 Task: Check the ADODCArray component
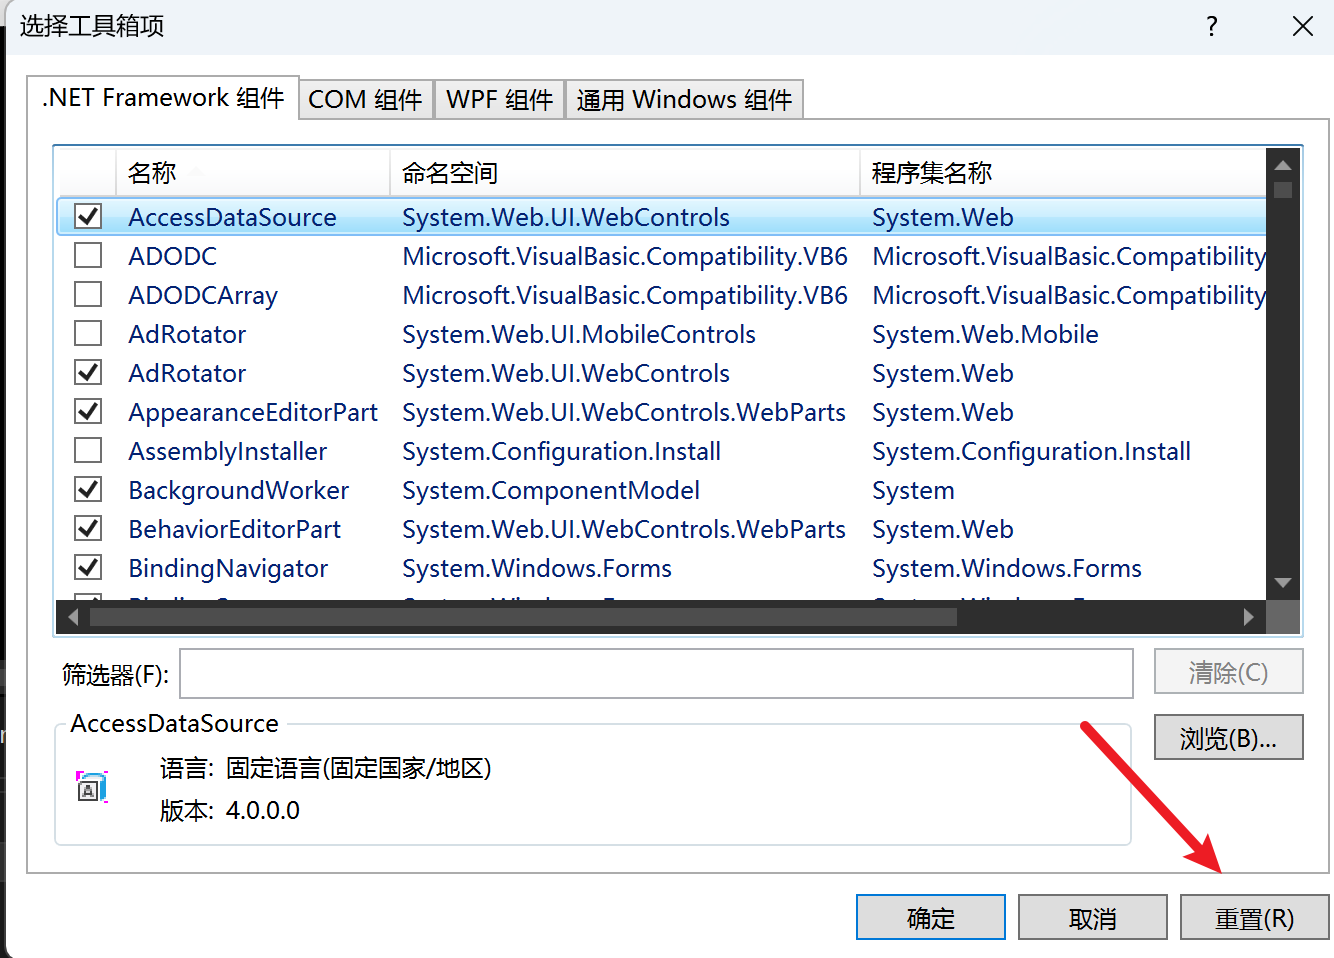[x=88, y=294]
